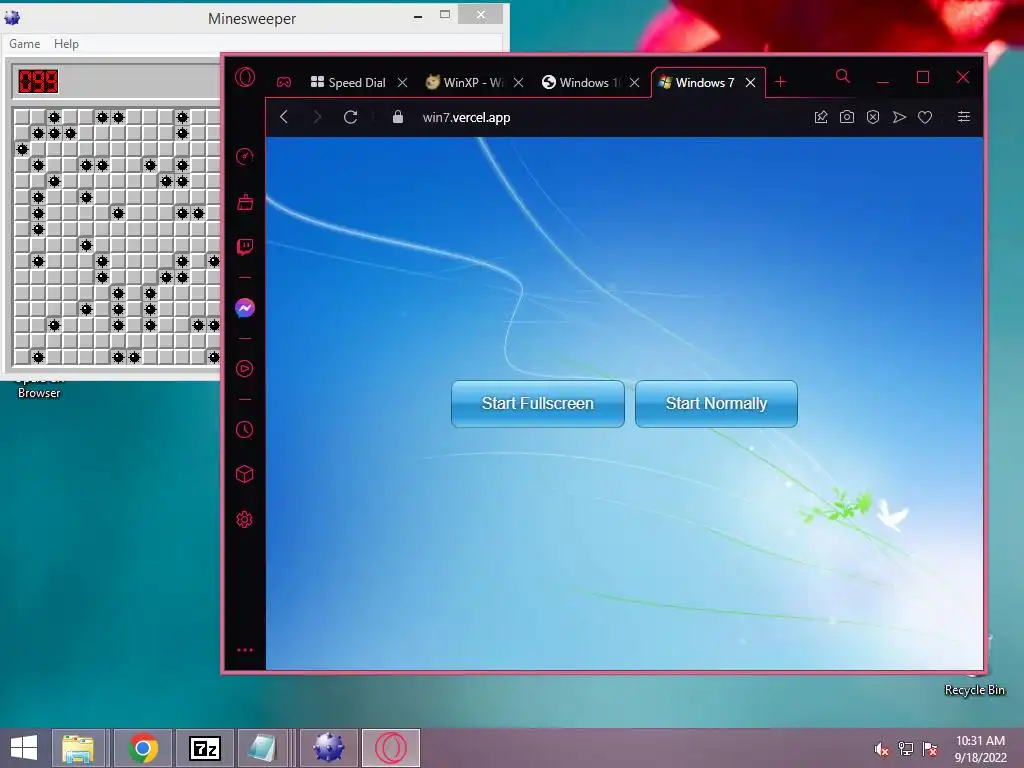Open the Game menu in Minesweeper
Screen dimensions: 1024x768
pos(25,44)
